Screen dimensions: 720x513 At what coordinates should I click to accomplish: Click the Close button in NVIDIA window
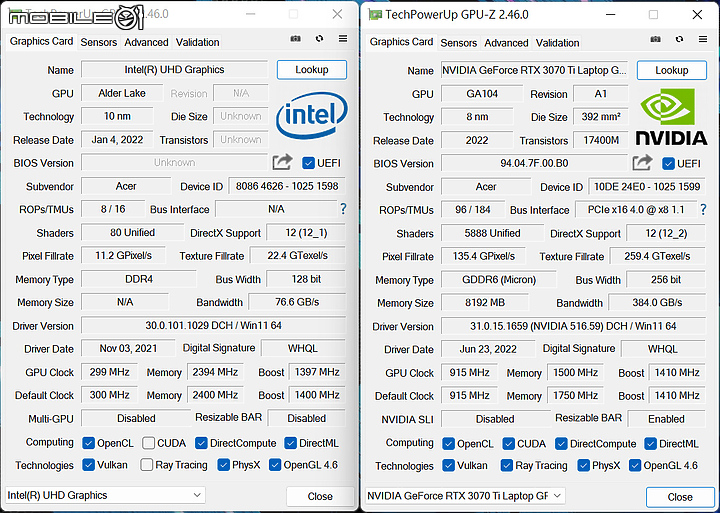pos(680,497)
